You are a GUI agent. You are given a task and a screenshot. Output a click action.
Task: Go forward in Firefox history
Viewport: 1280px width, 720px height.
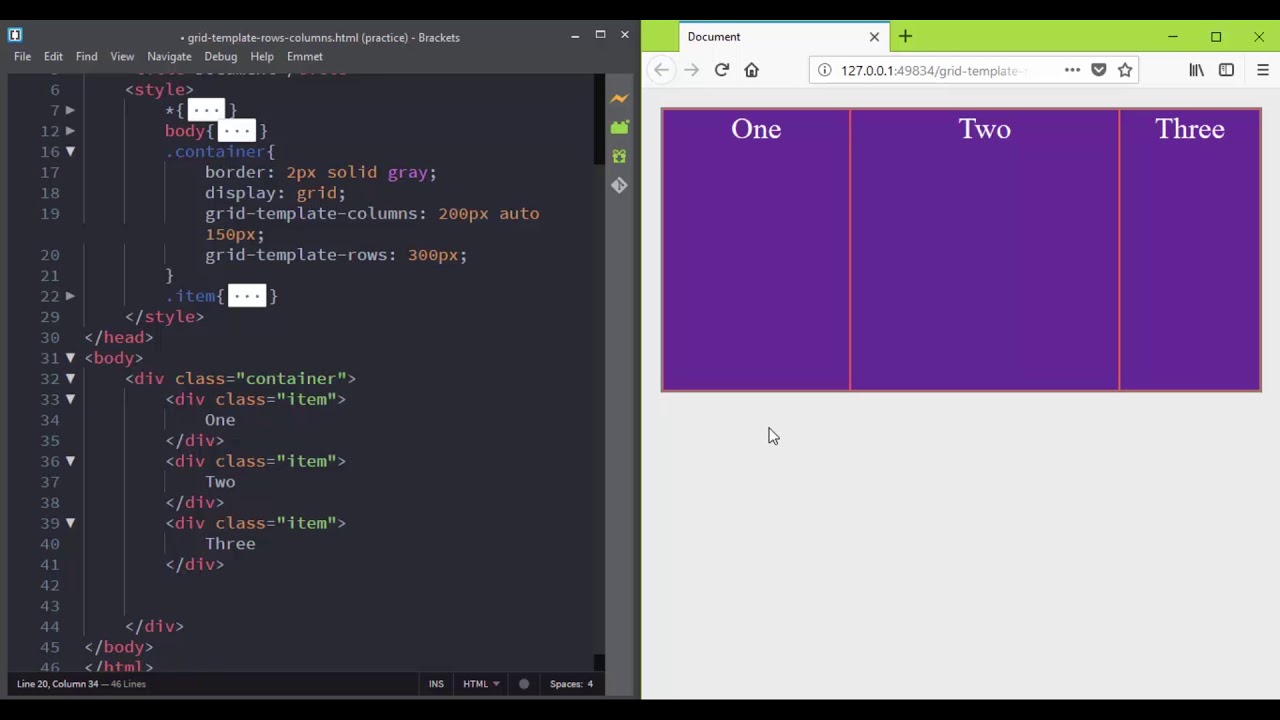(x=691, y=70)
